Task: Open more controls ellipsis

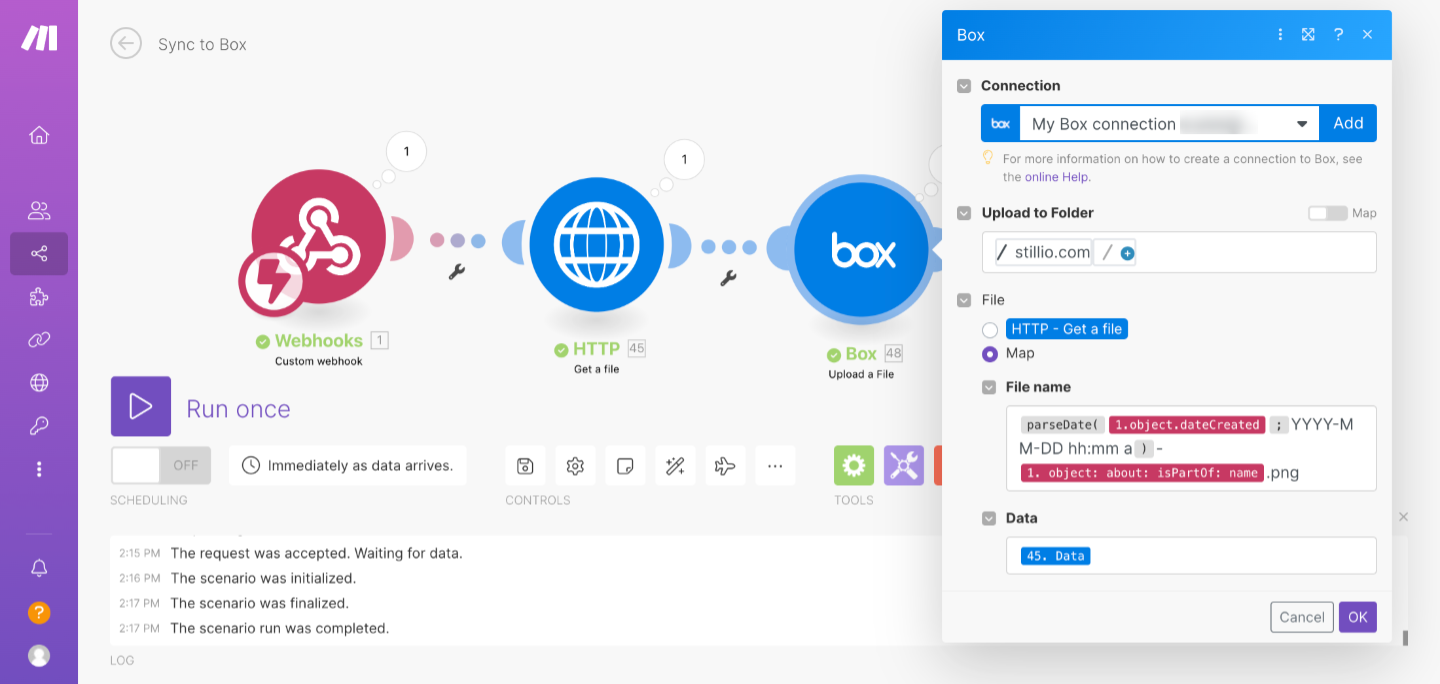Action: click(775, 466)
